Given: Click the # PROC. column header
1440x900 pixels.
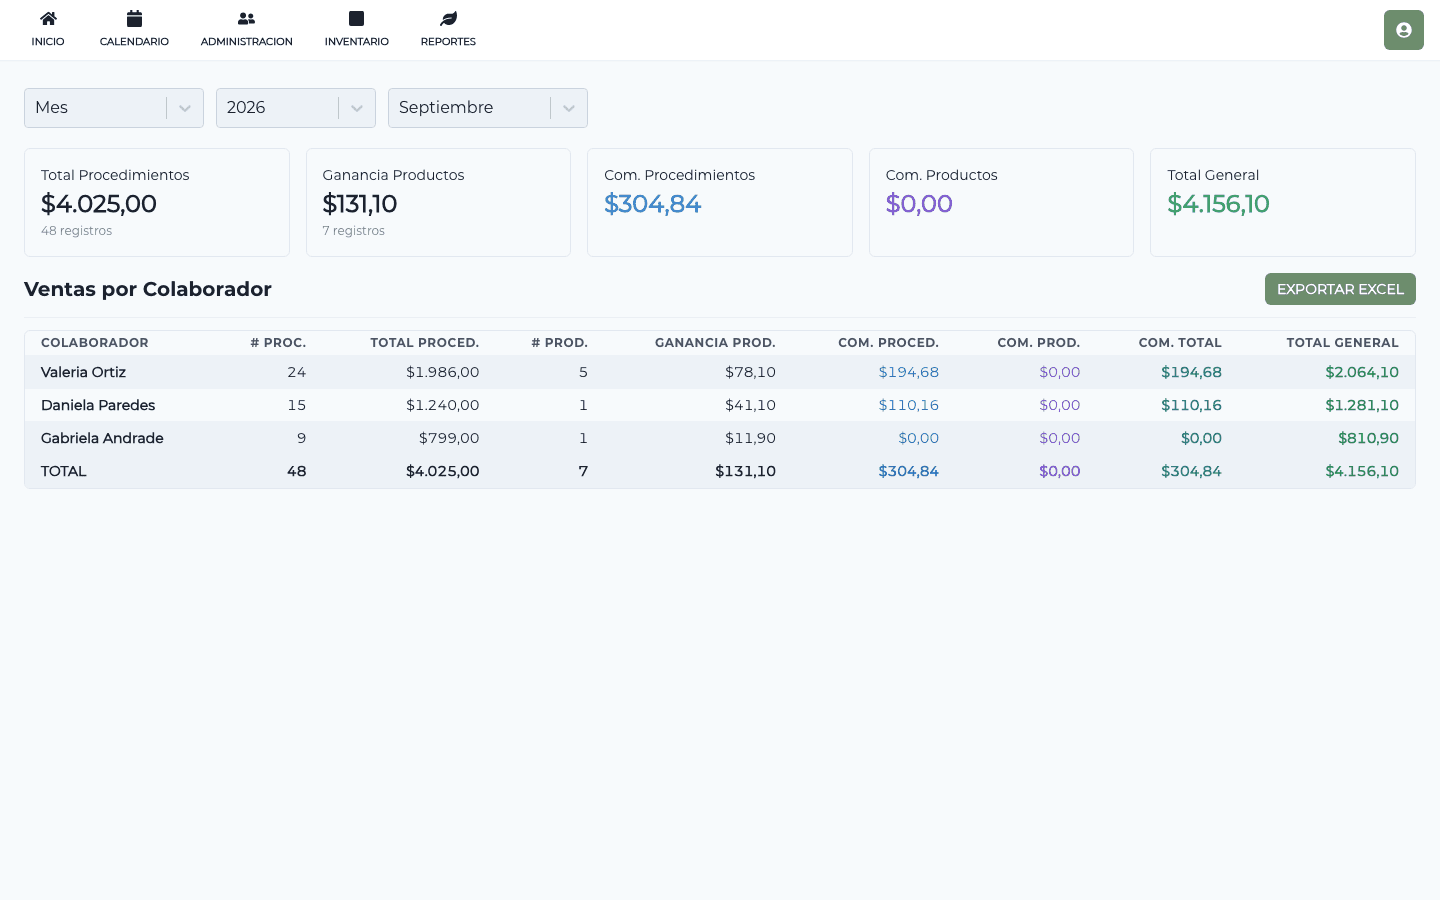Looking at the screenshot, I should pyautogui.click(x=278, y=343).
